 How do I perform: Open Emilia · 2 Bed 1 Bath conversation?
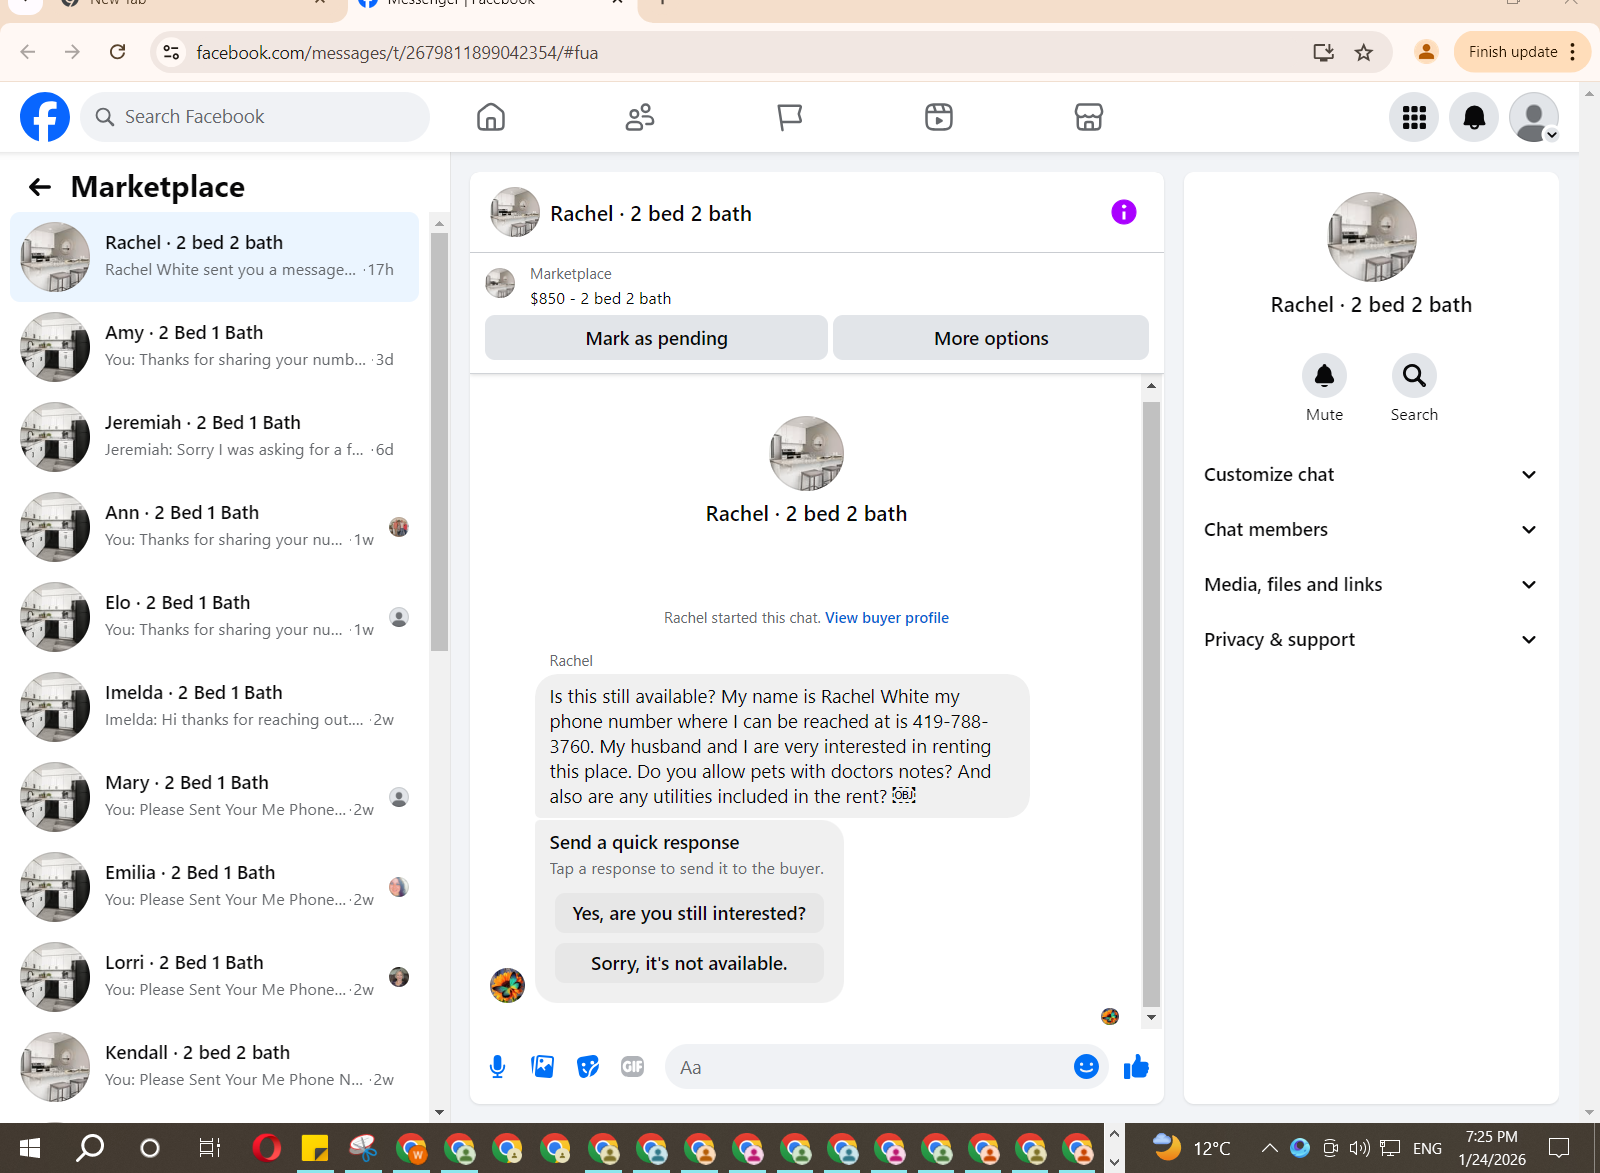click(x=215, y=887)
